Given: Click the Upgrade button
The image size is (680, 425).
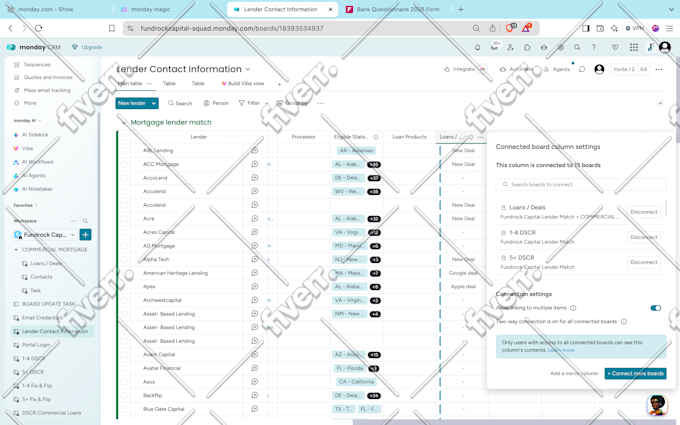Looking at the screenshot, I should click(87, 47).
